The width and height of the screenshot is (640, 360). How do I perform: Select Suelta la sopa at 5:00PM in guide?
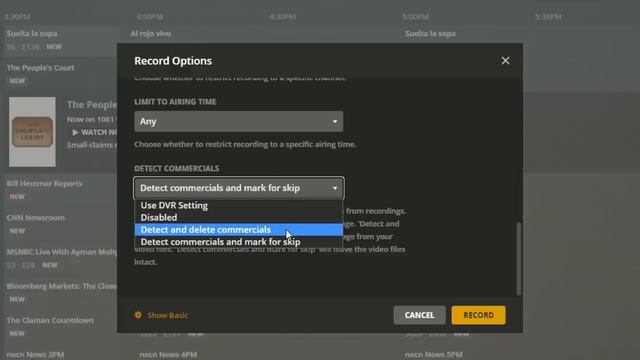[x=430, y=33]
